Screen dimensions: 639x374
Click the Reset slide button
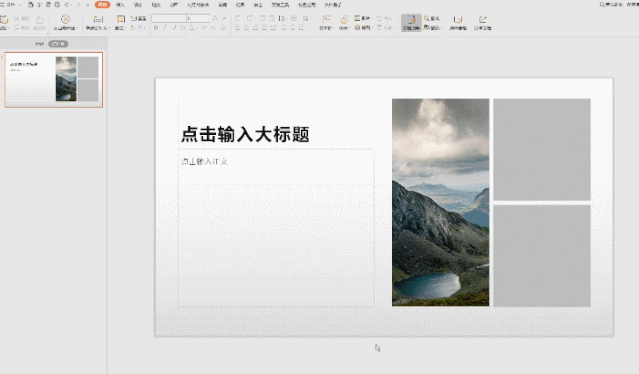pos(139,19)
